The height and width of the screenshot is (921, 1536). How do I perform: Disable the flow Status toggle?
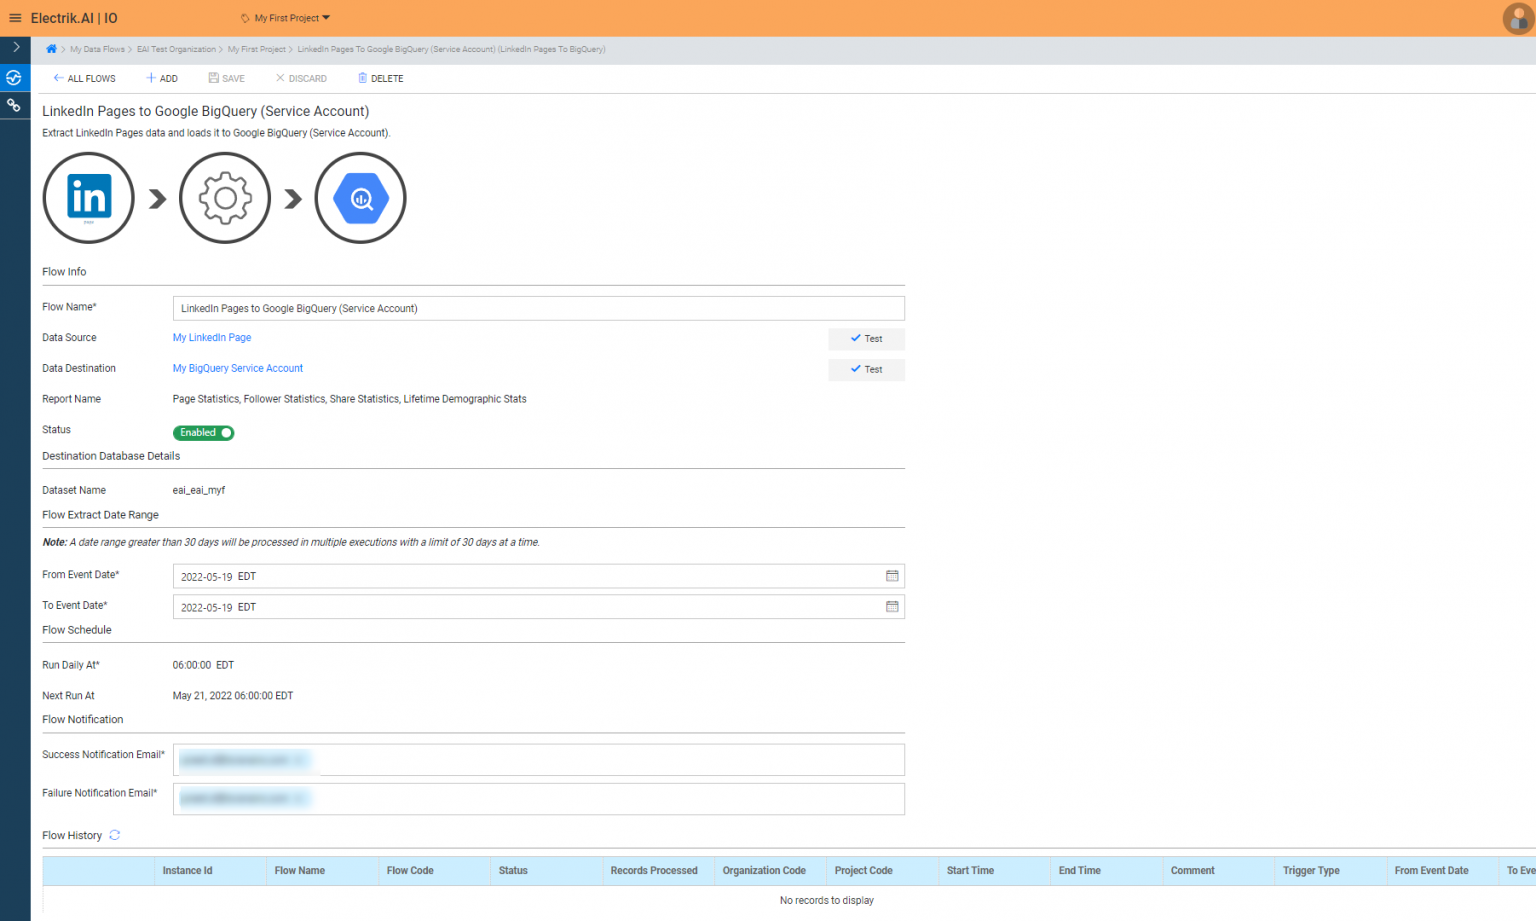click(203, 432)
